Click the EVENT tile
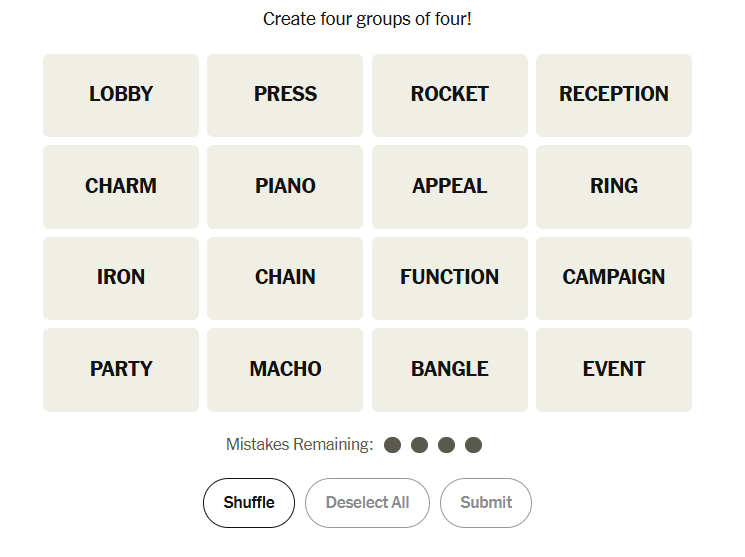The height and width of the screenshot is (557, 745). click(x=614, y=370)
